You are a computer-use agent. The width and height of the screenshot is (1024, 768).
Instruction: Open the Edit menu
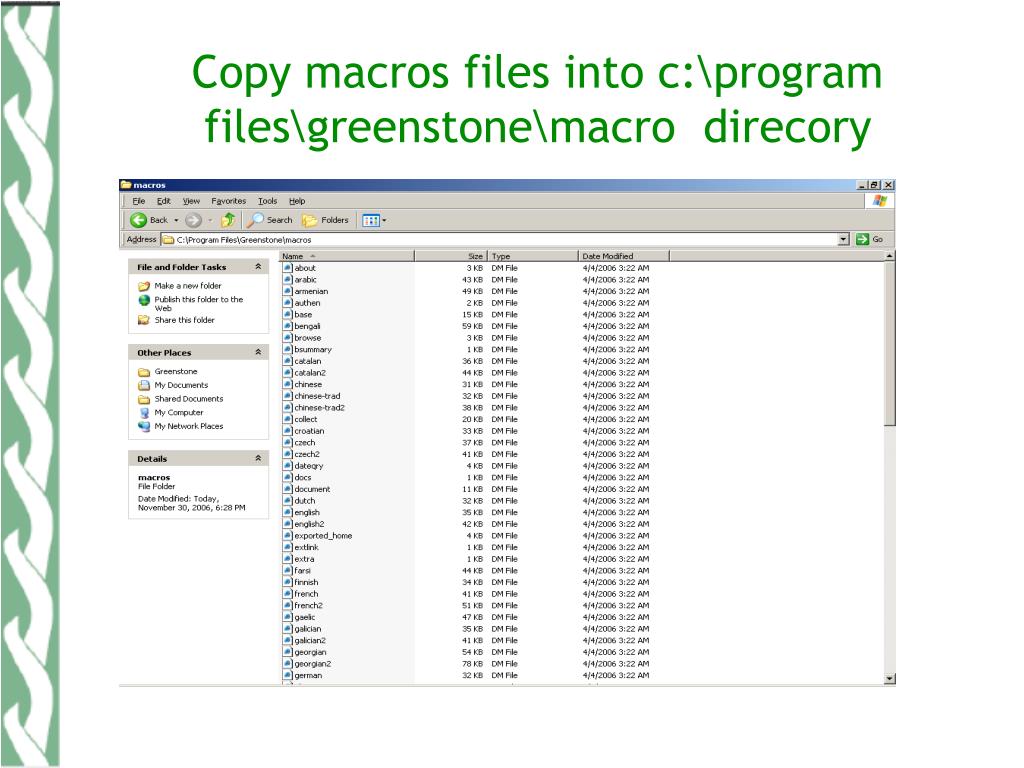(x=164, y=201)
